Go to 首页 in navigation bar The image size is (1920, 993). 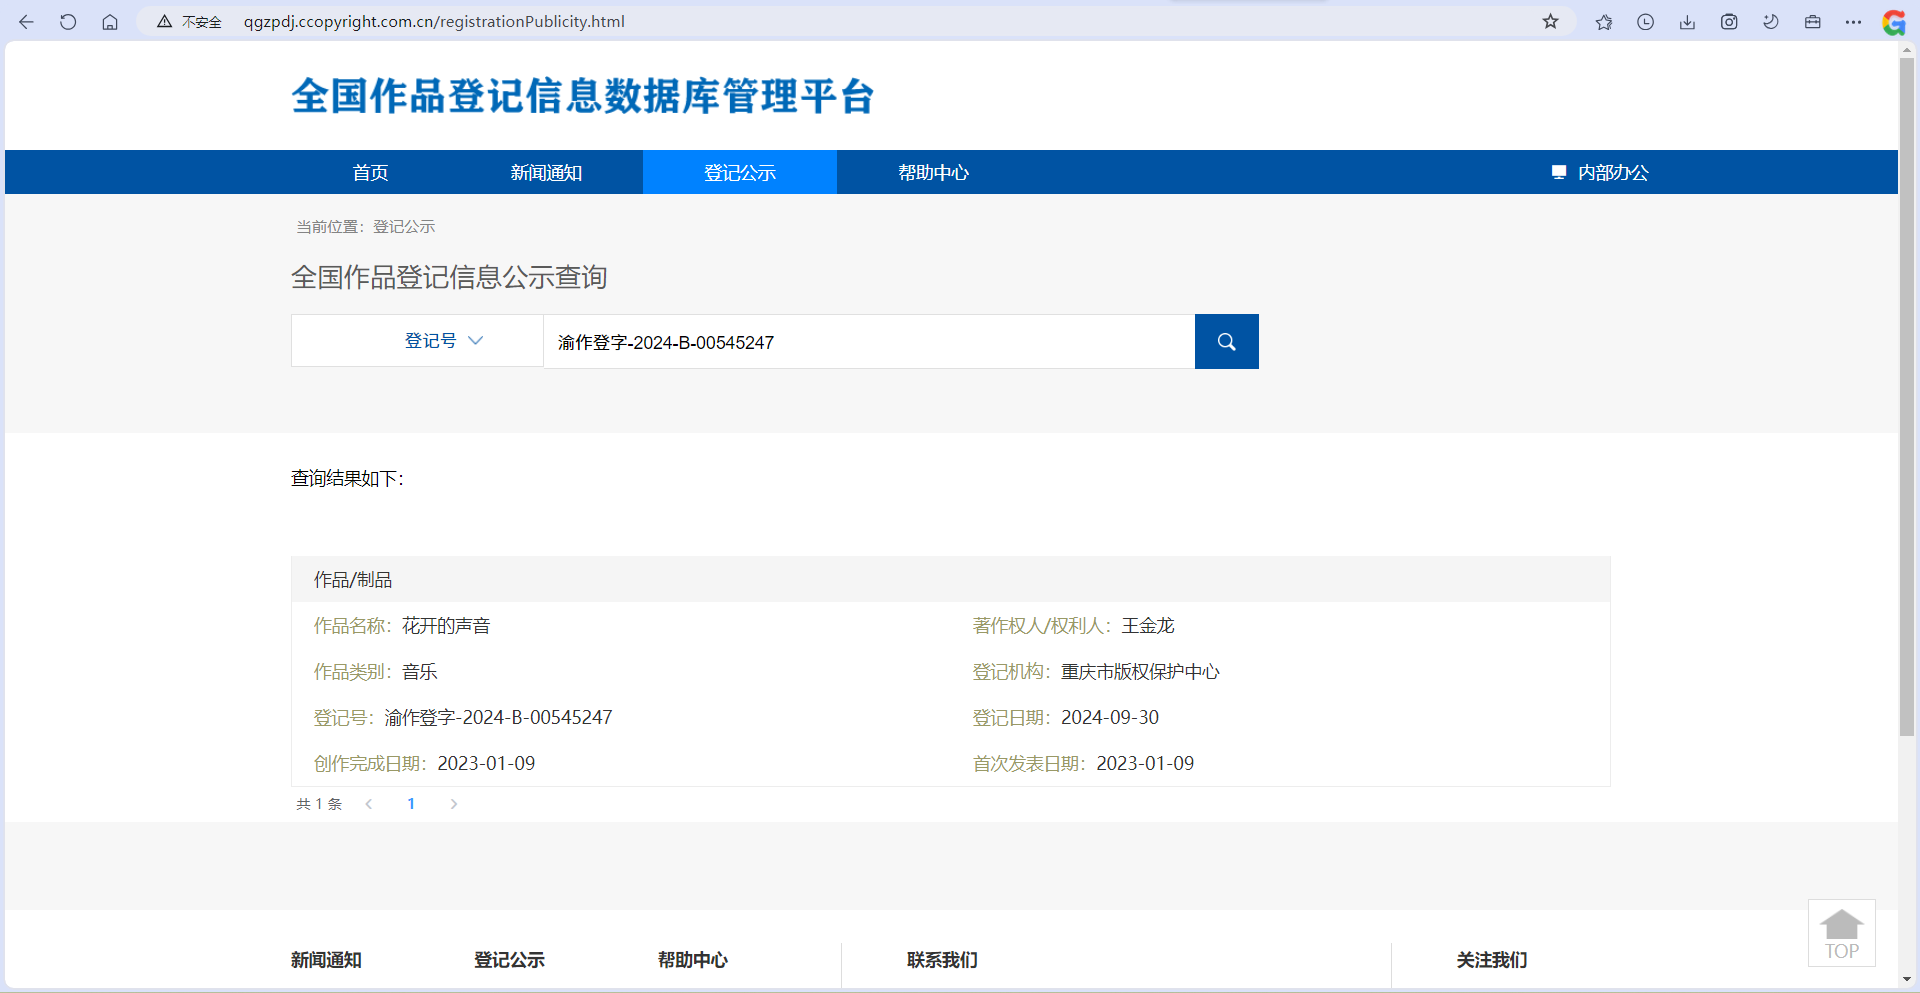[x=370, y=173]
